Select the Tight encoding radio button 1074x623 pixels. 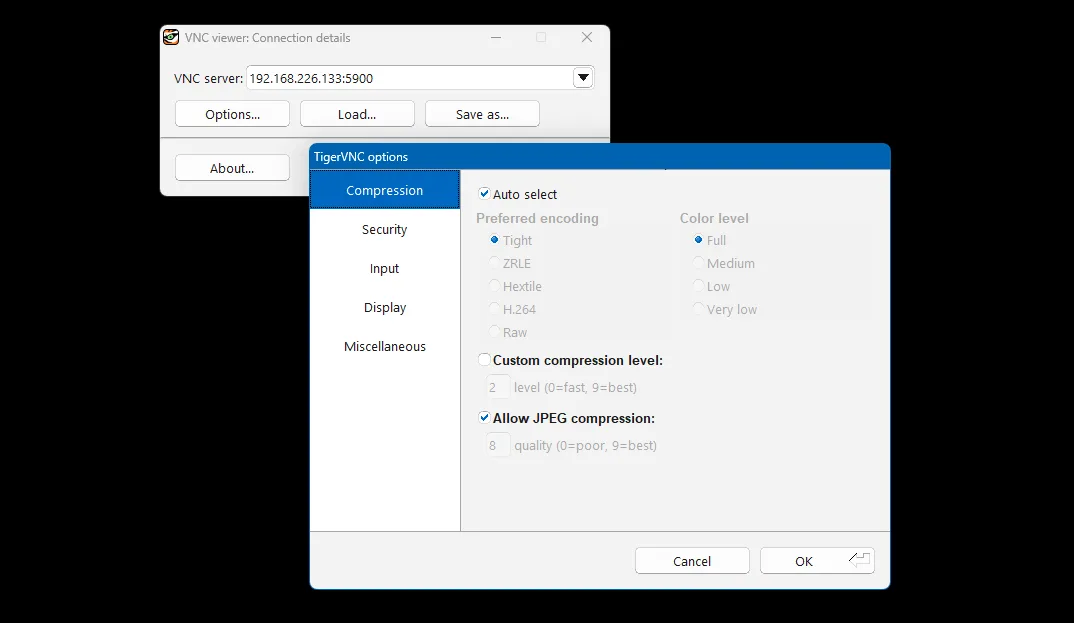[494, 240]
